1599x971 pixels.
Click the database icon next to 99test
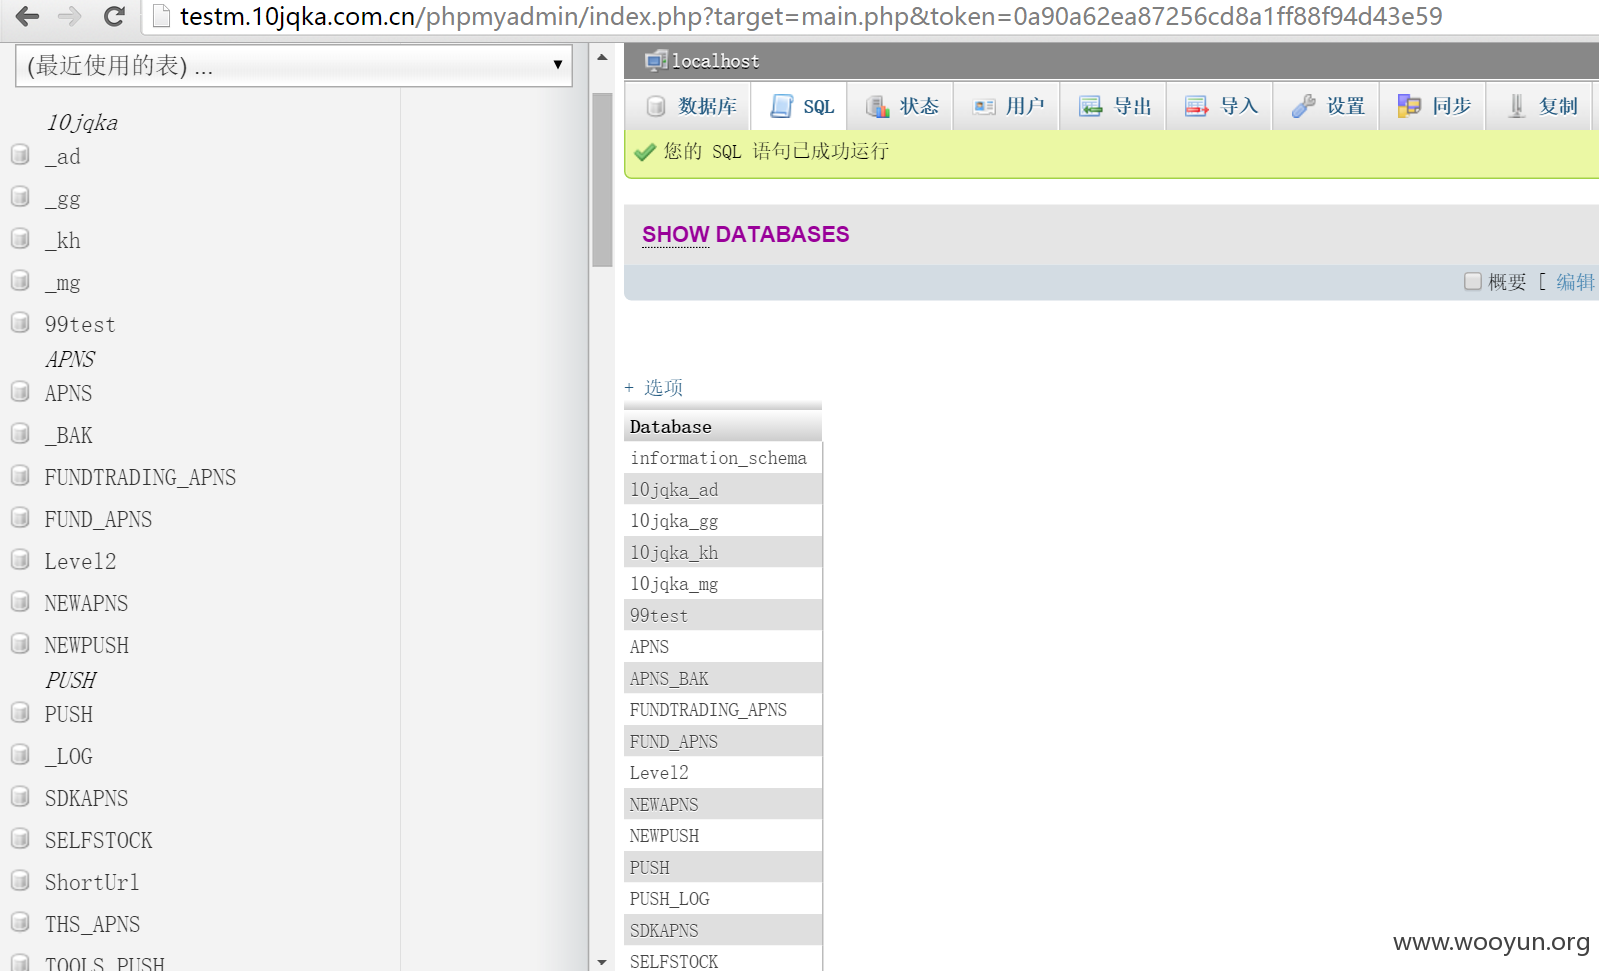pyautogui.click(x=20, y=322)
